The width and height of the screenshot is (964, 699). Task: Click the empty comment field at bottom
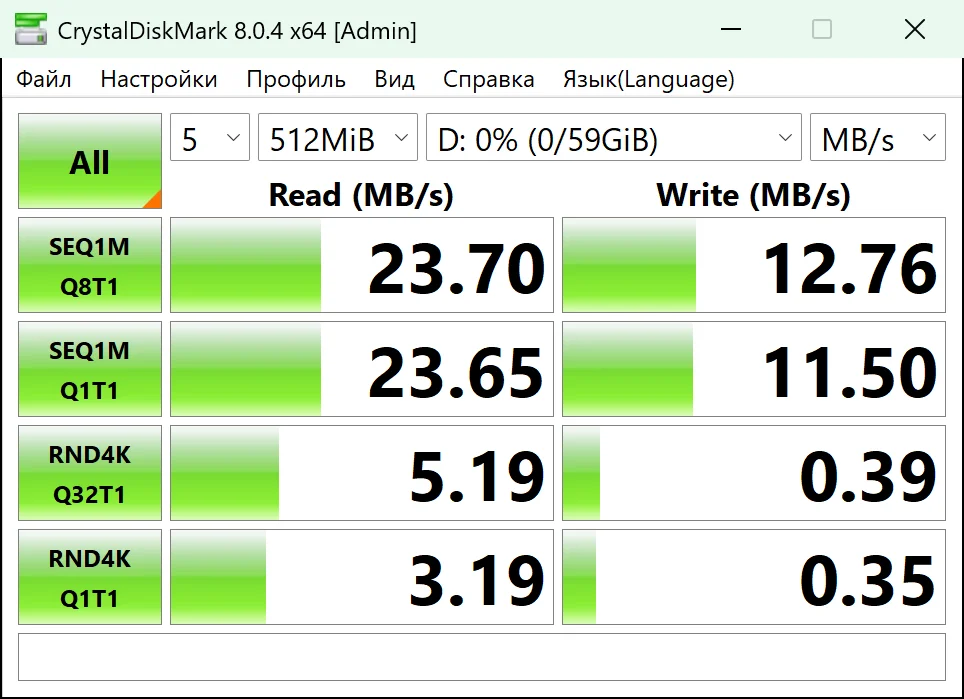tap(482, 657)
